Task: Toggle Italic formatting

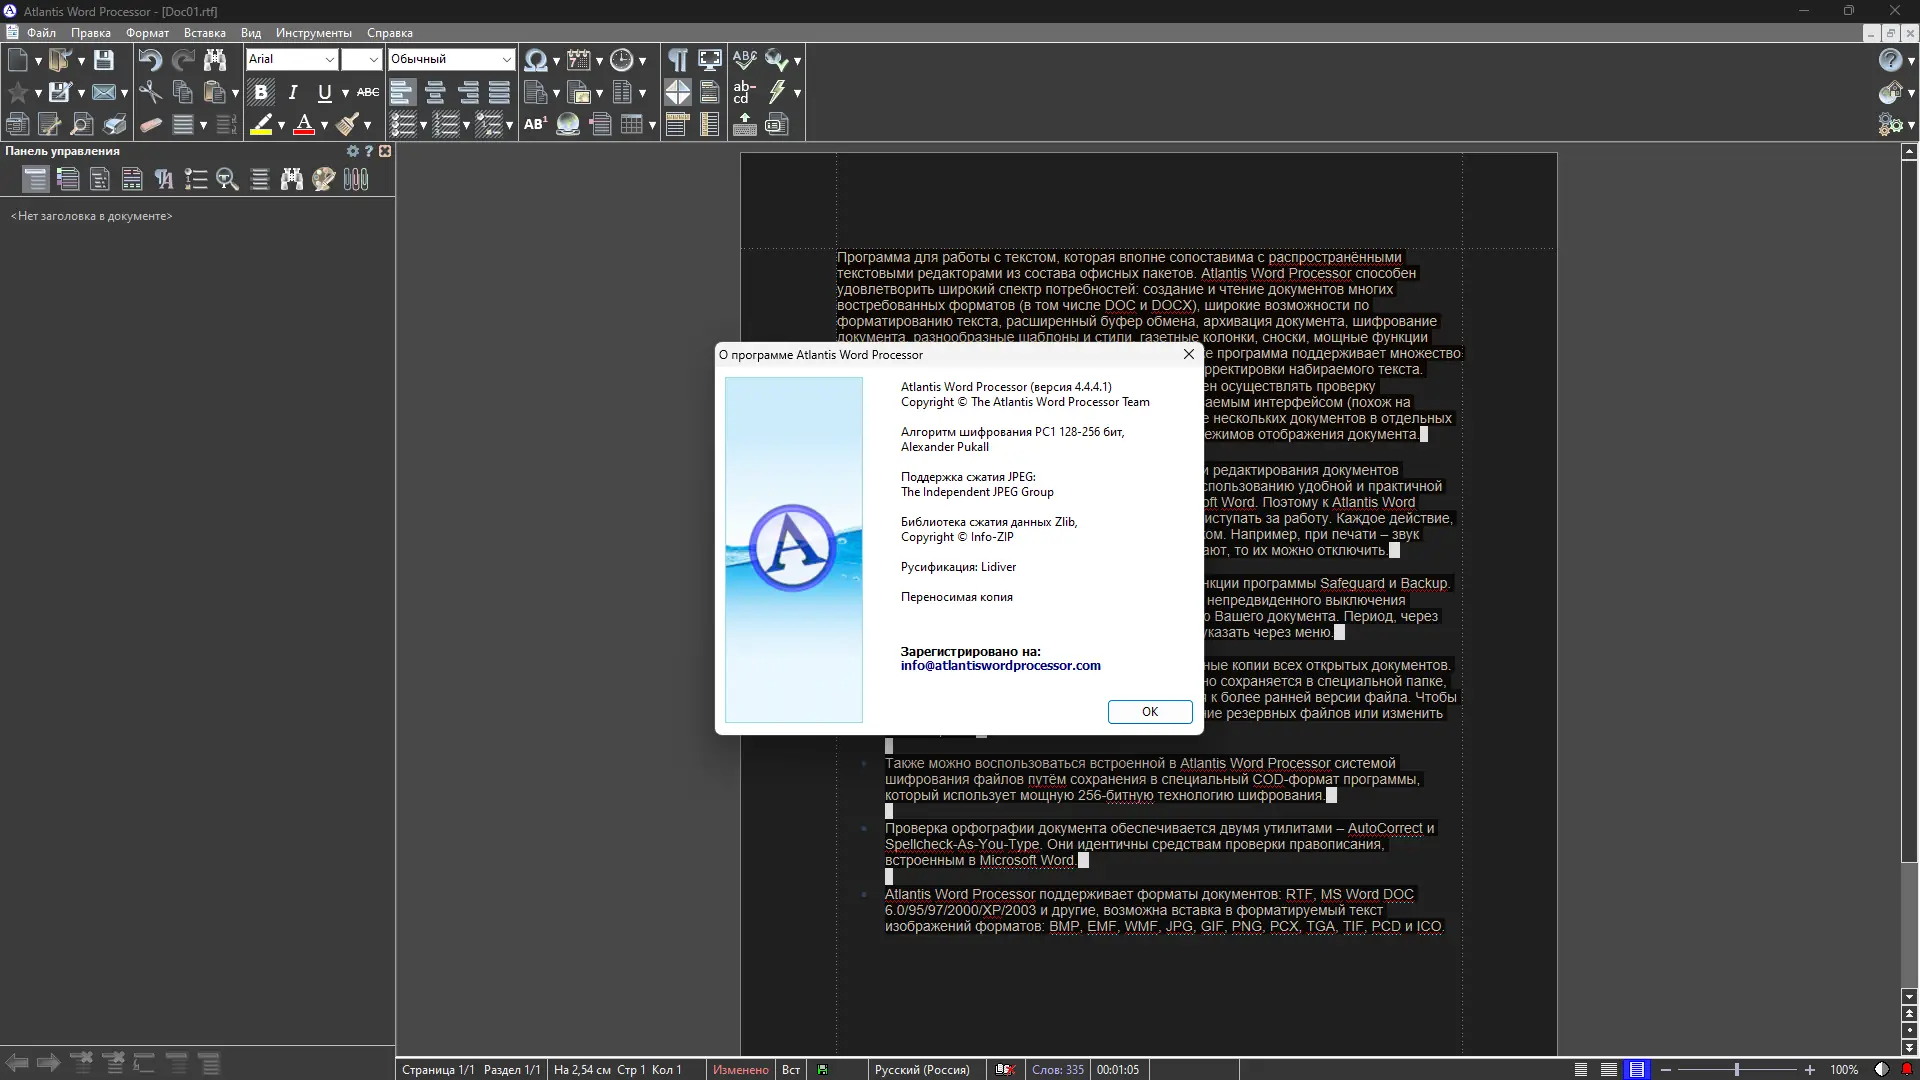Action: click(x=293, y=93)
